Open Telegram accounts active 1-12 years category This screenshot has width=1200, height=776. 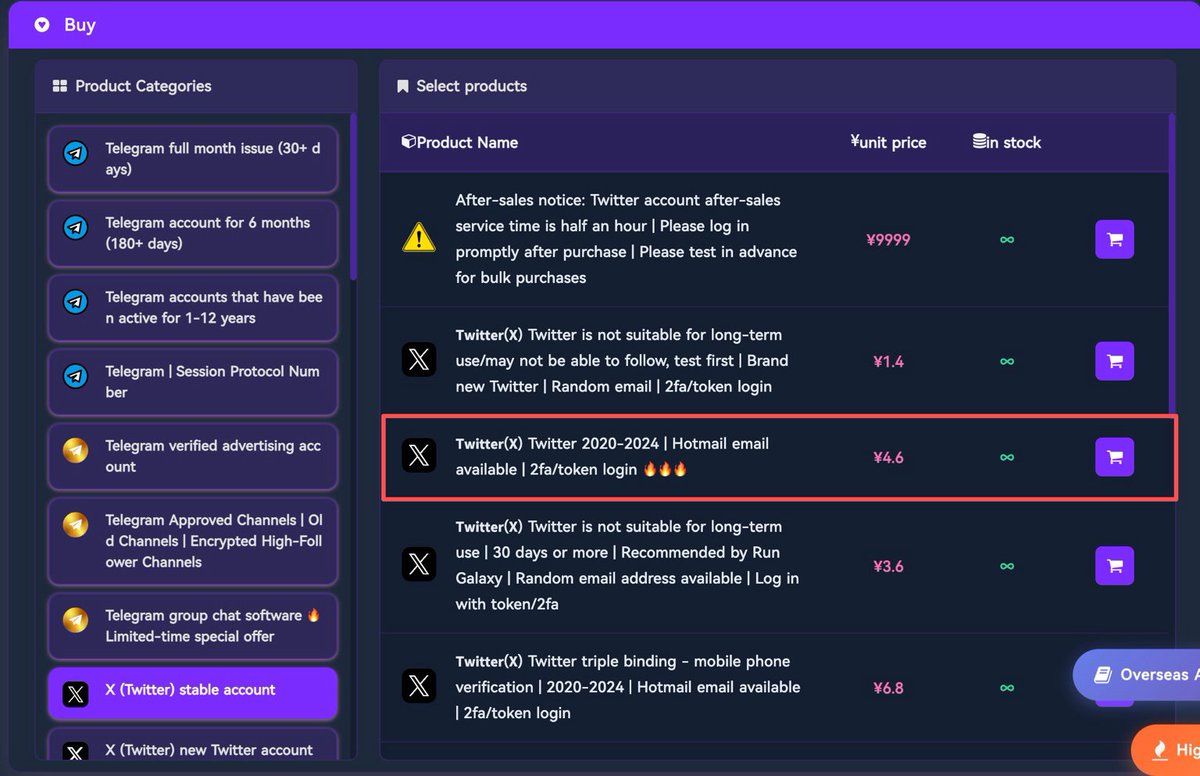point(192,308)
